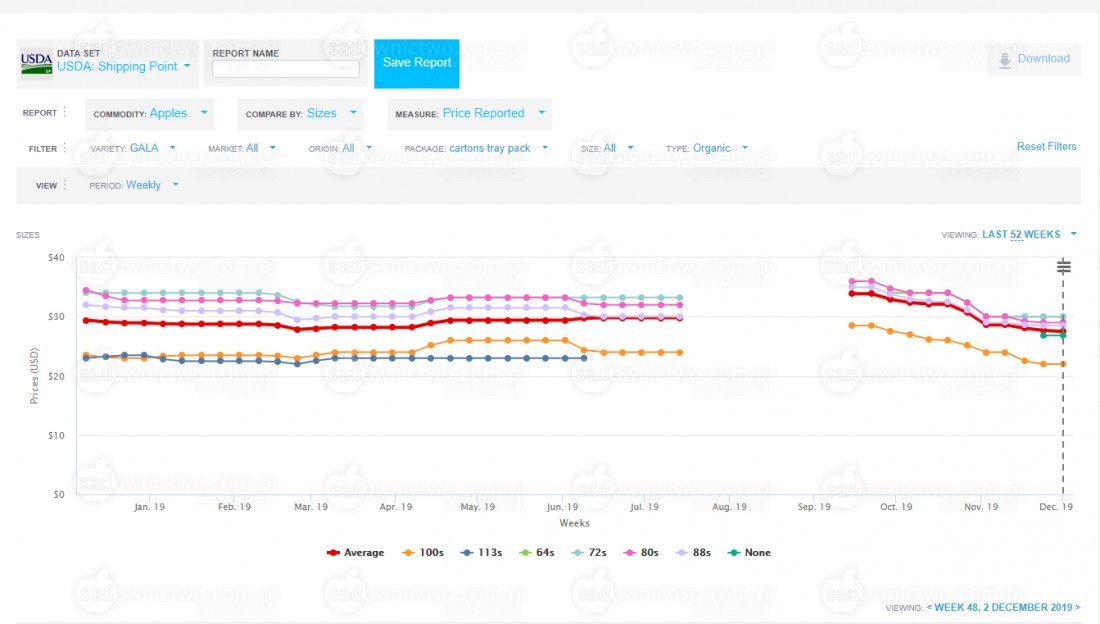Open the View row options dots
The height and width of the screenshot is (624, 1100).
(65, 185)
